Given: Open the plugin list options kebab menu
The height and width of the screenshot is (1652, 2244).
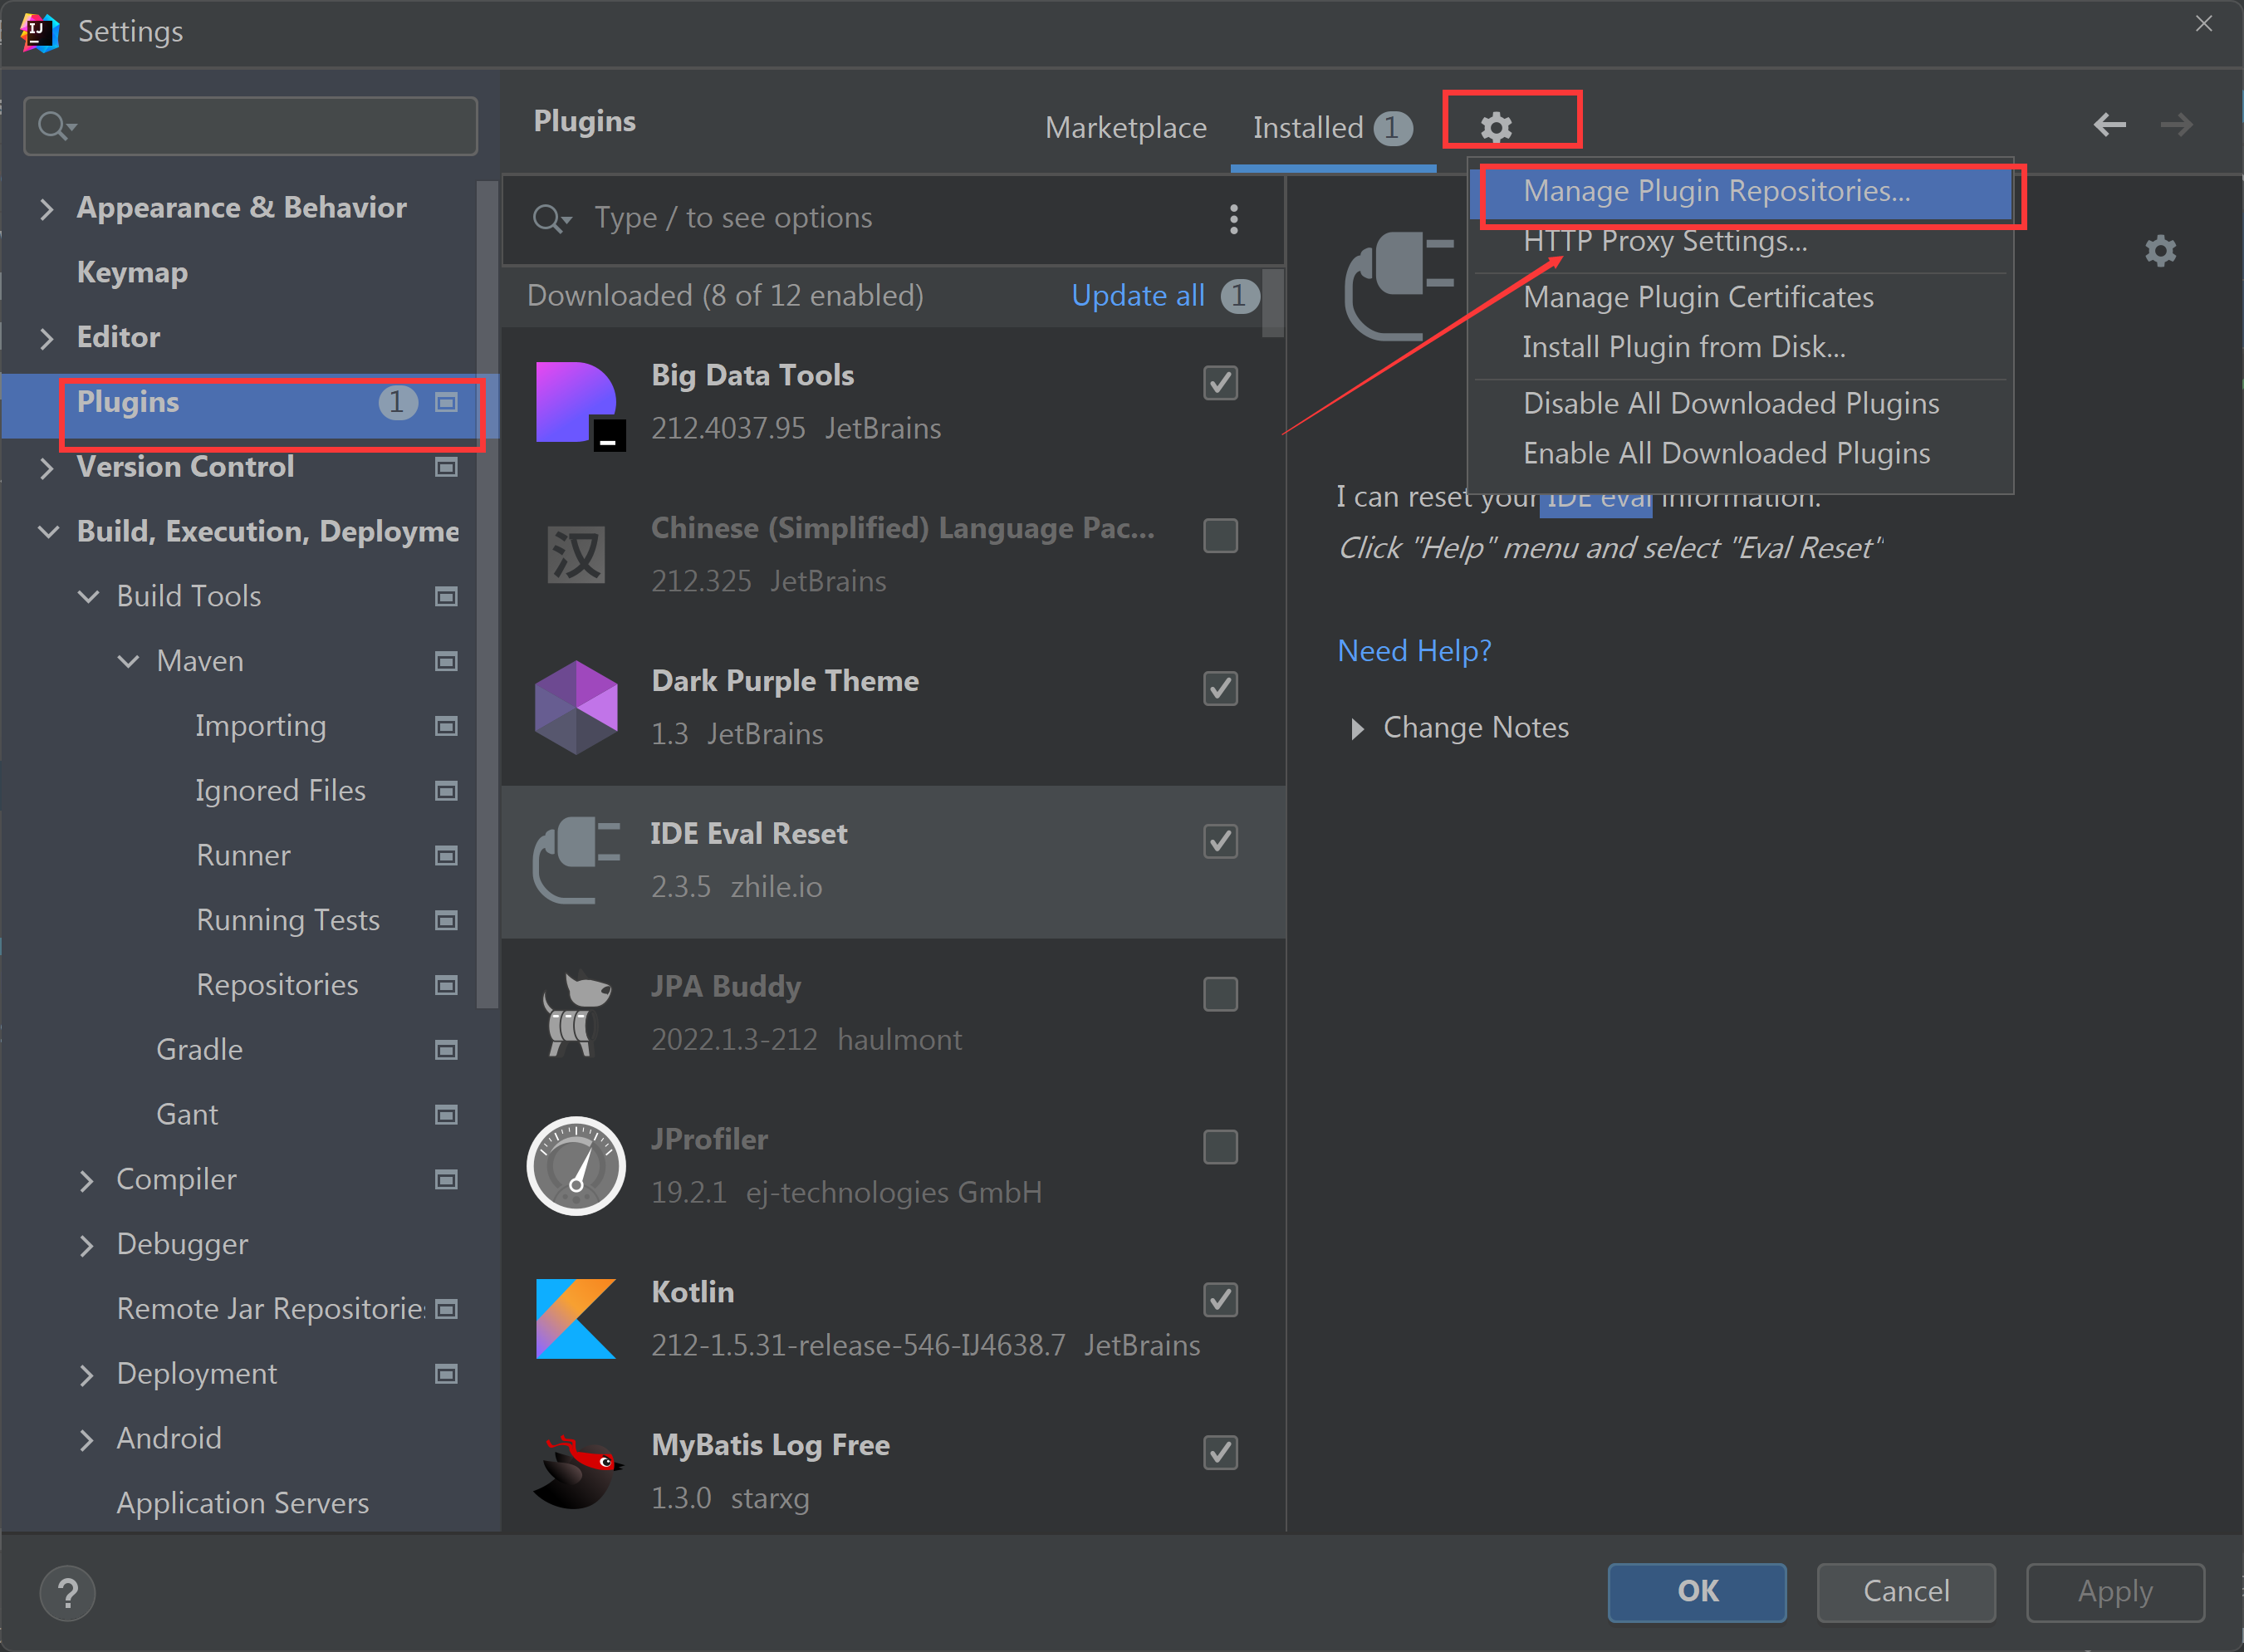Looking at the screenshot, I should (1234, 218).
